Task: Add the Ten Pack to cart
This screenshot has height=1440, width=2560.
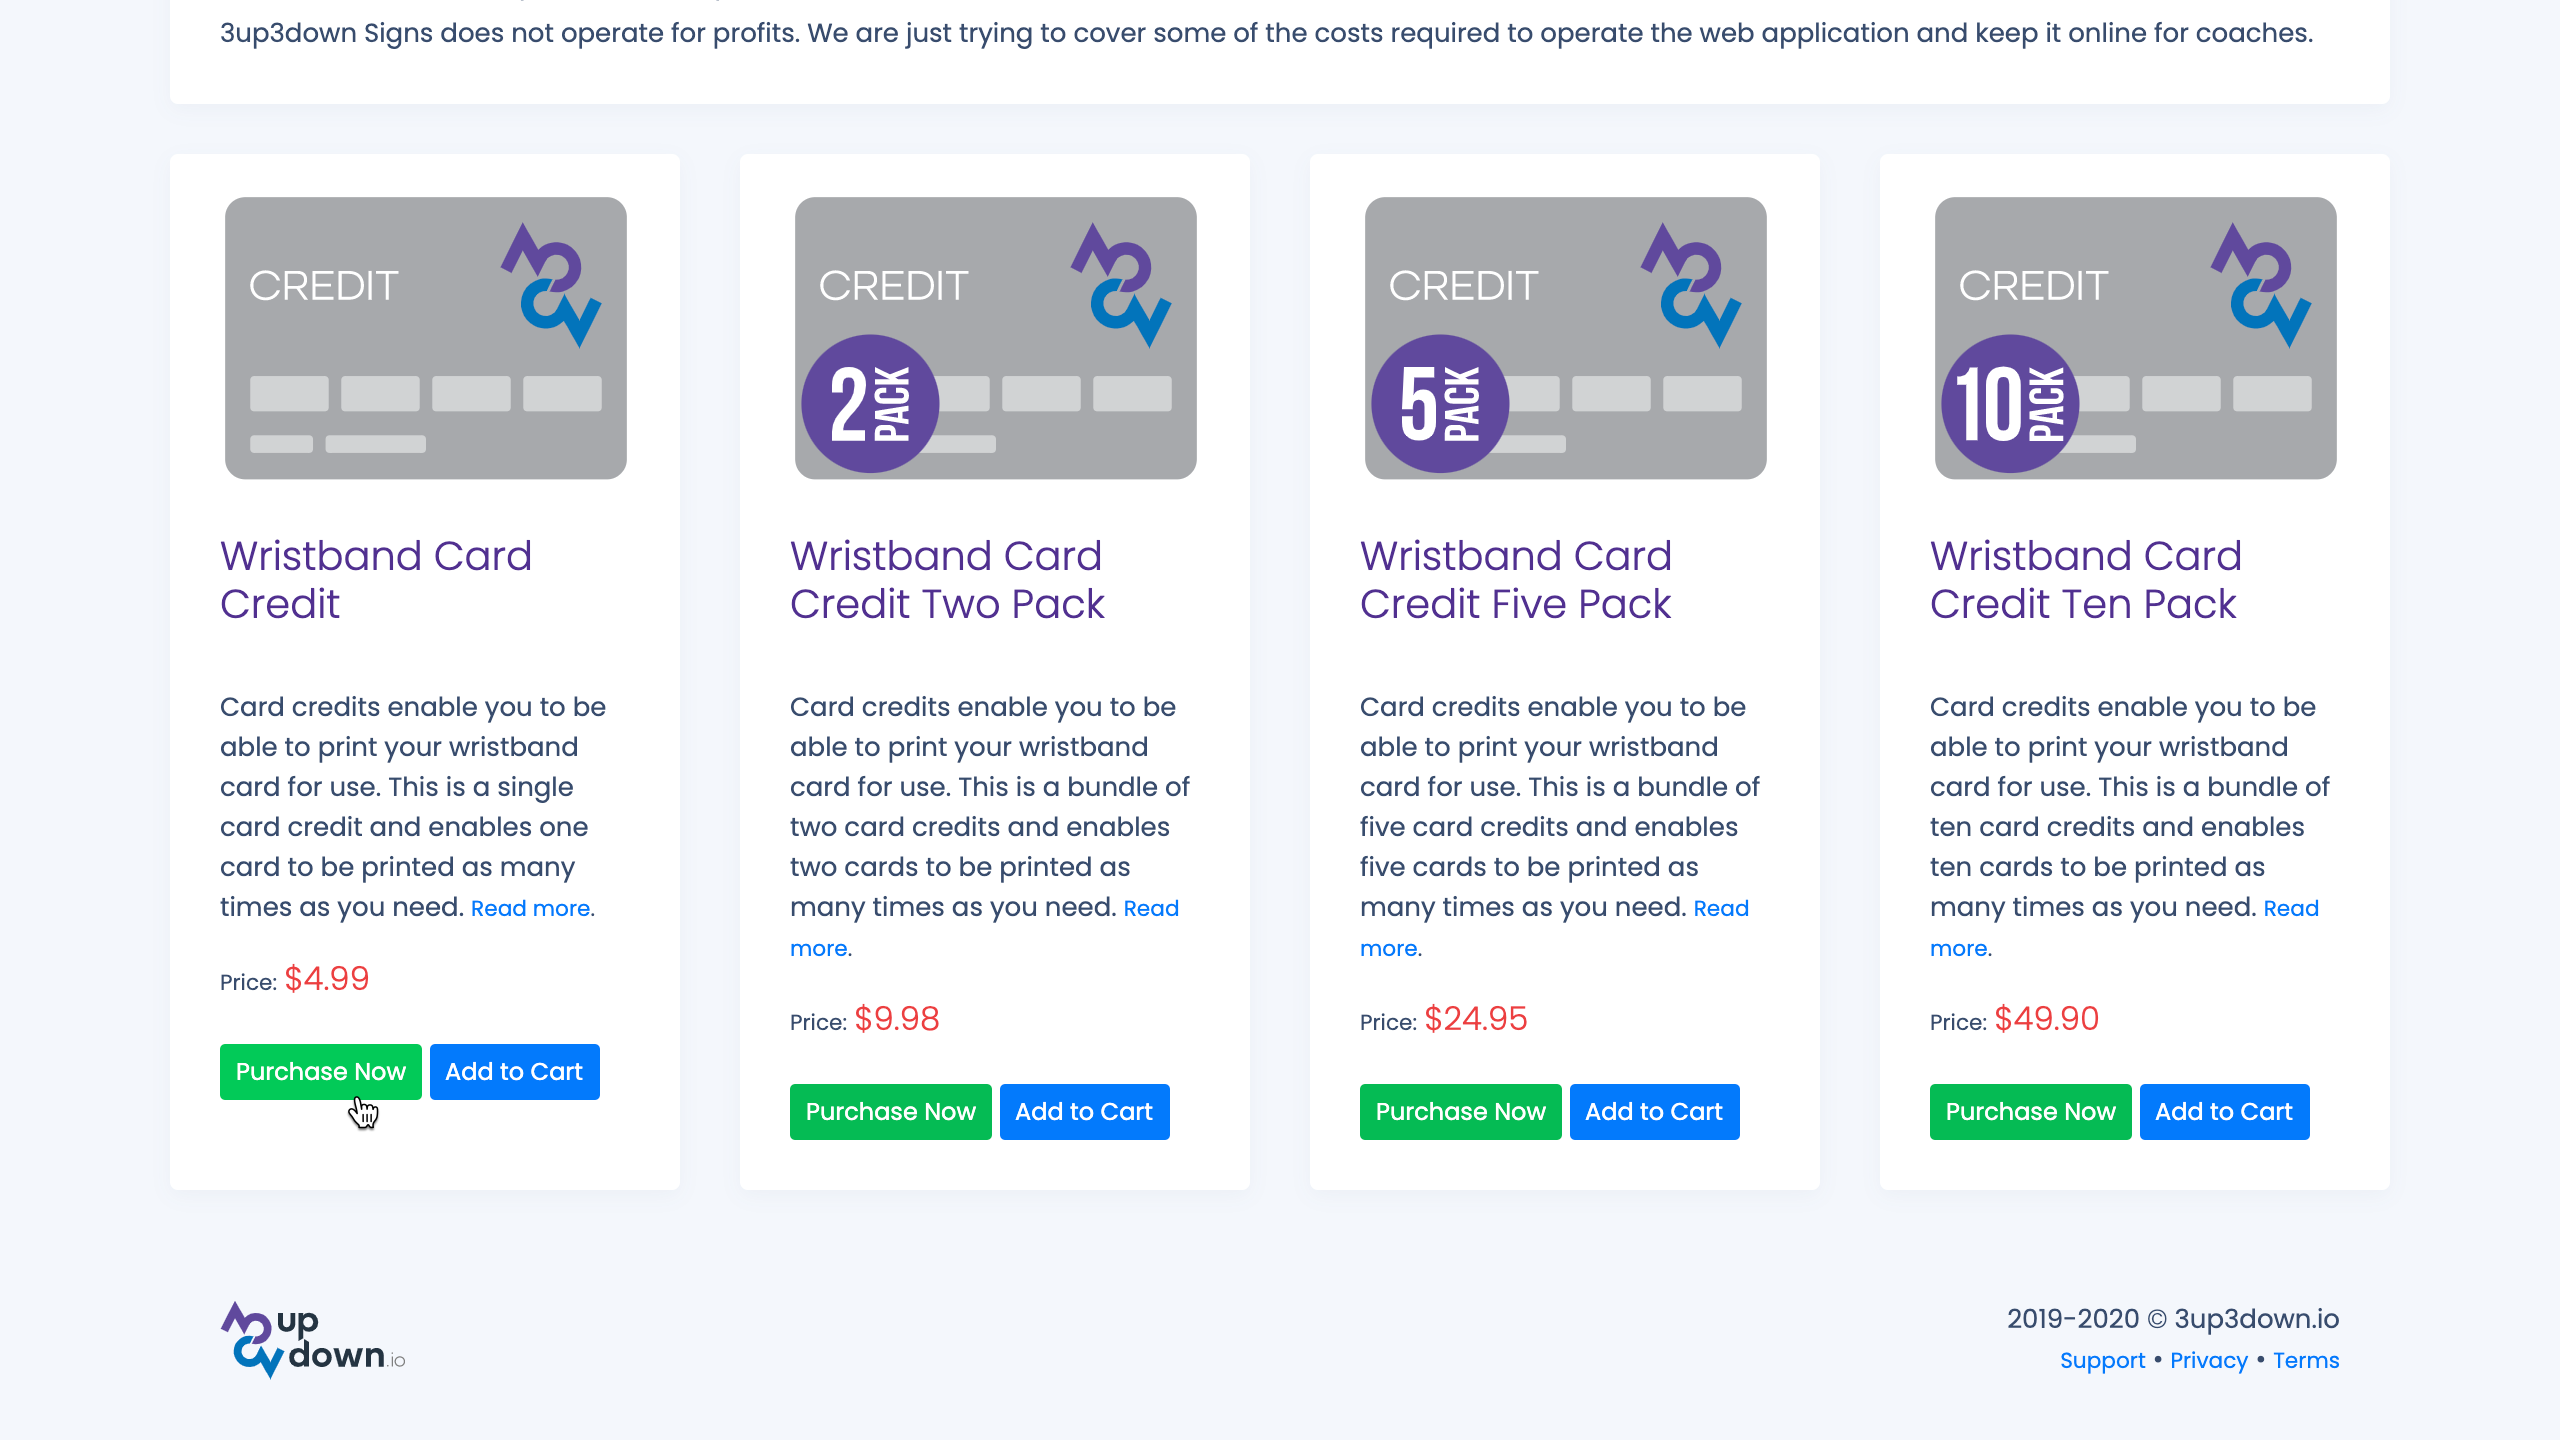Action: click(2224, 1112)
